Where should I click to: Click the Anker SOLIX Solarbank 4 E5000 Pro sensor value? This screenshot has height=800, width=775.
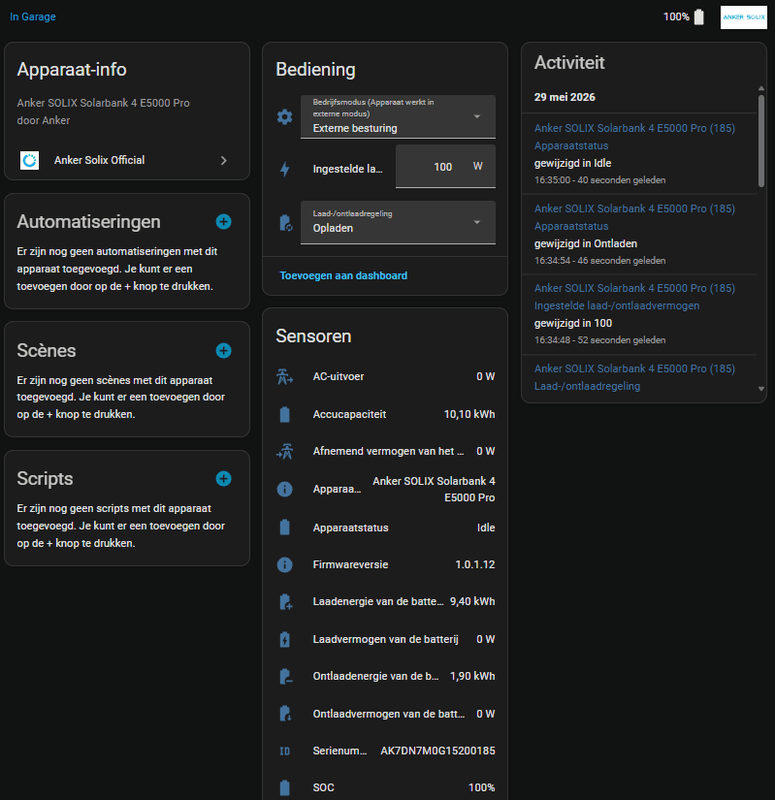tap(434, 489)
